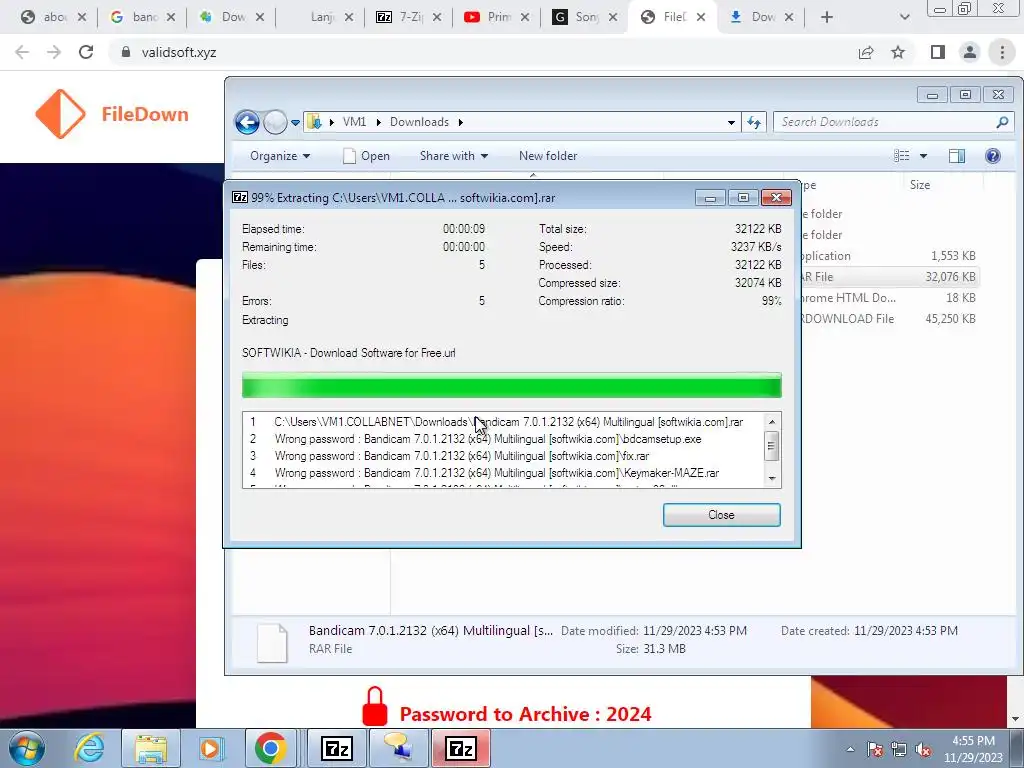The height and width of the screenshot is (768, 1024).
Task: Toggle the Chrome side panel
Action: click(938, 52)
